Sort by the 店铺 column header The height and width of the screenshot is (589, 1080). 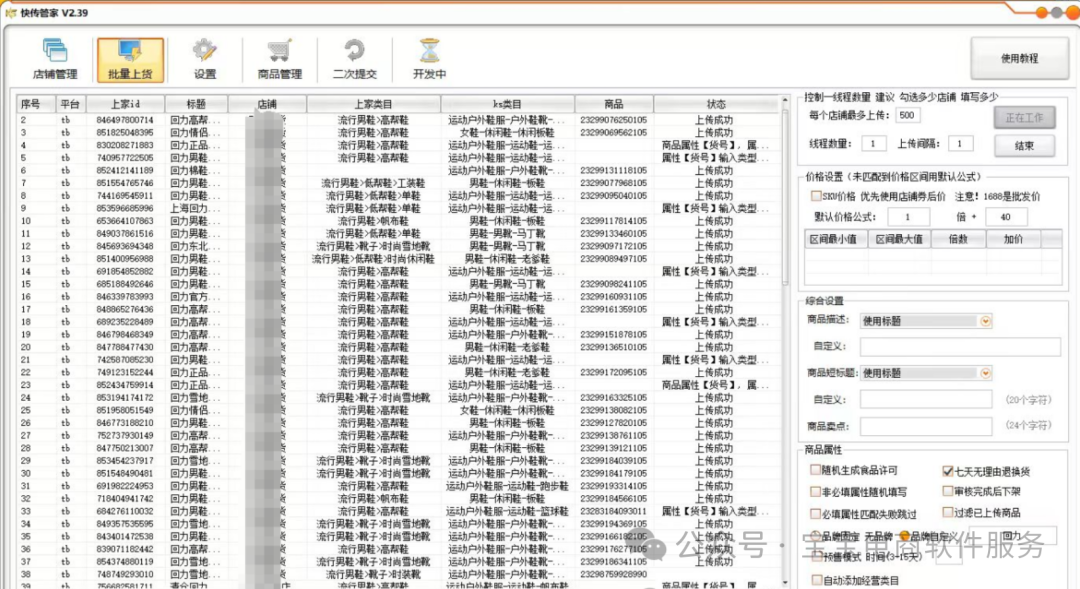click(267, 104)
